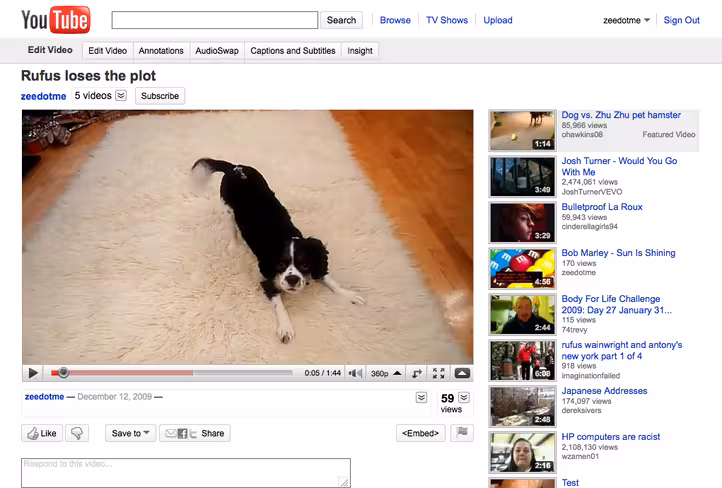
Task: Click the video frame showing the dog
Action: [248, 237]
